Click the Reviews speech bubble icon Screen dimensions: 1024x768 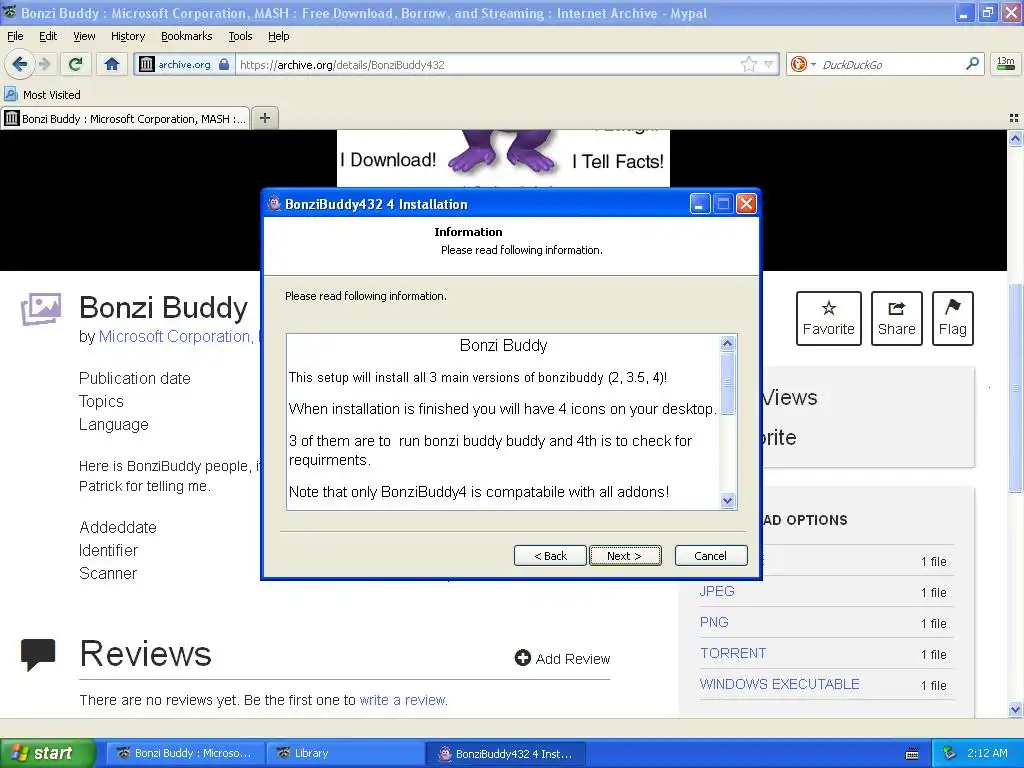pyautogui.click(x=38, y=655)
